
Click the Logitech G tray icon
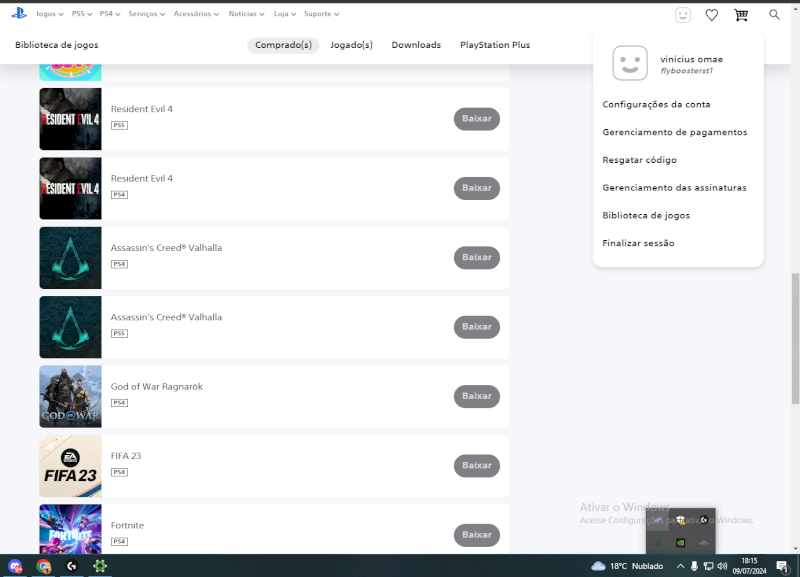coord(704,520)
